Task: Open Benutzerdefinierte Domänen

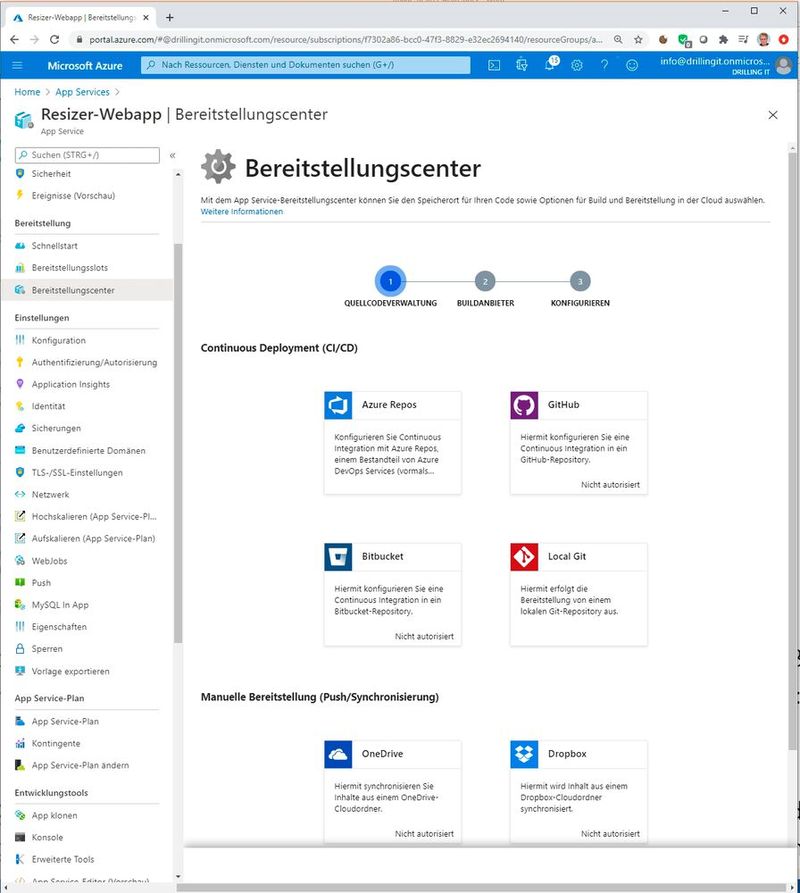Action: pos(87,450)
